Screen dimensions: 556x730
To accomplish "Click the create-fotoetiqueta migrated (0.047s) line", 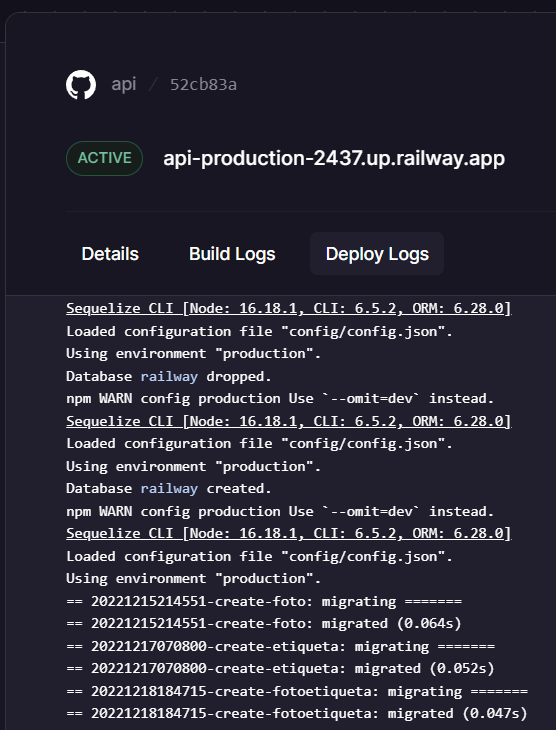I will 297,713.
